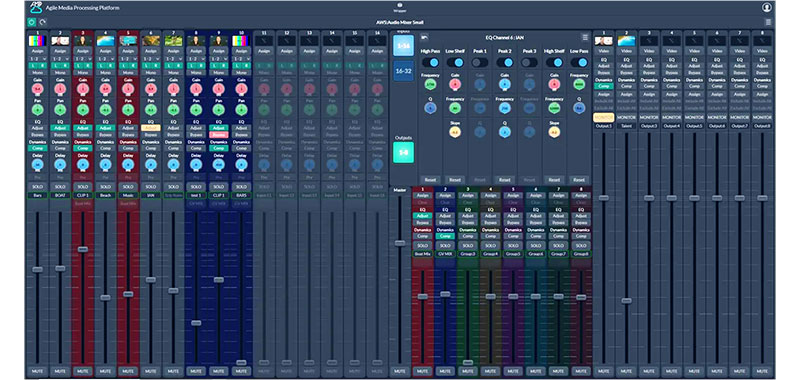Toggle the High Shelf filter switch
Viewport: 800px width, 380px height.
[554, 62]
